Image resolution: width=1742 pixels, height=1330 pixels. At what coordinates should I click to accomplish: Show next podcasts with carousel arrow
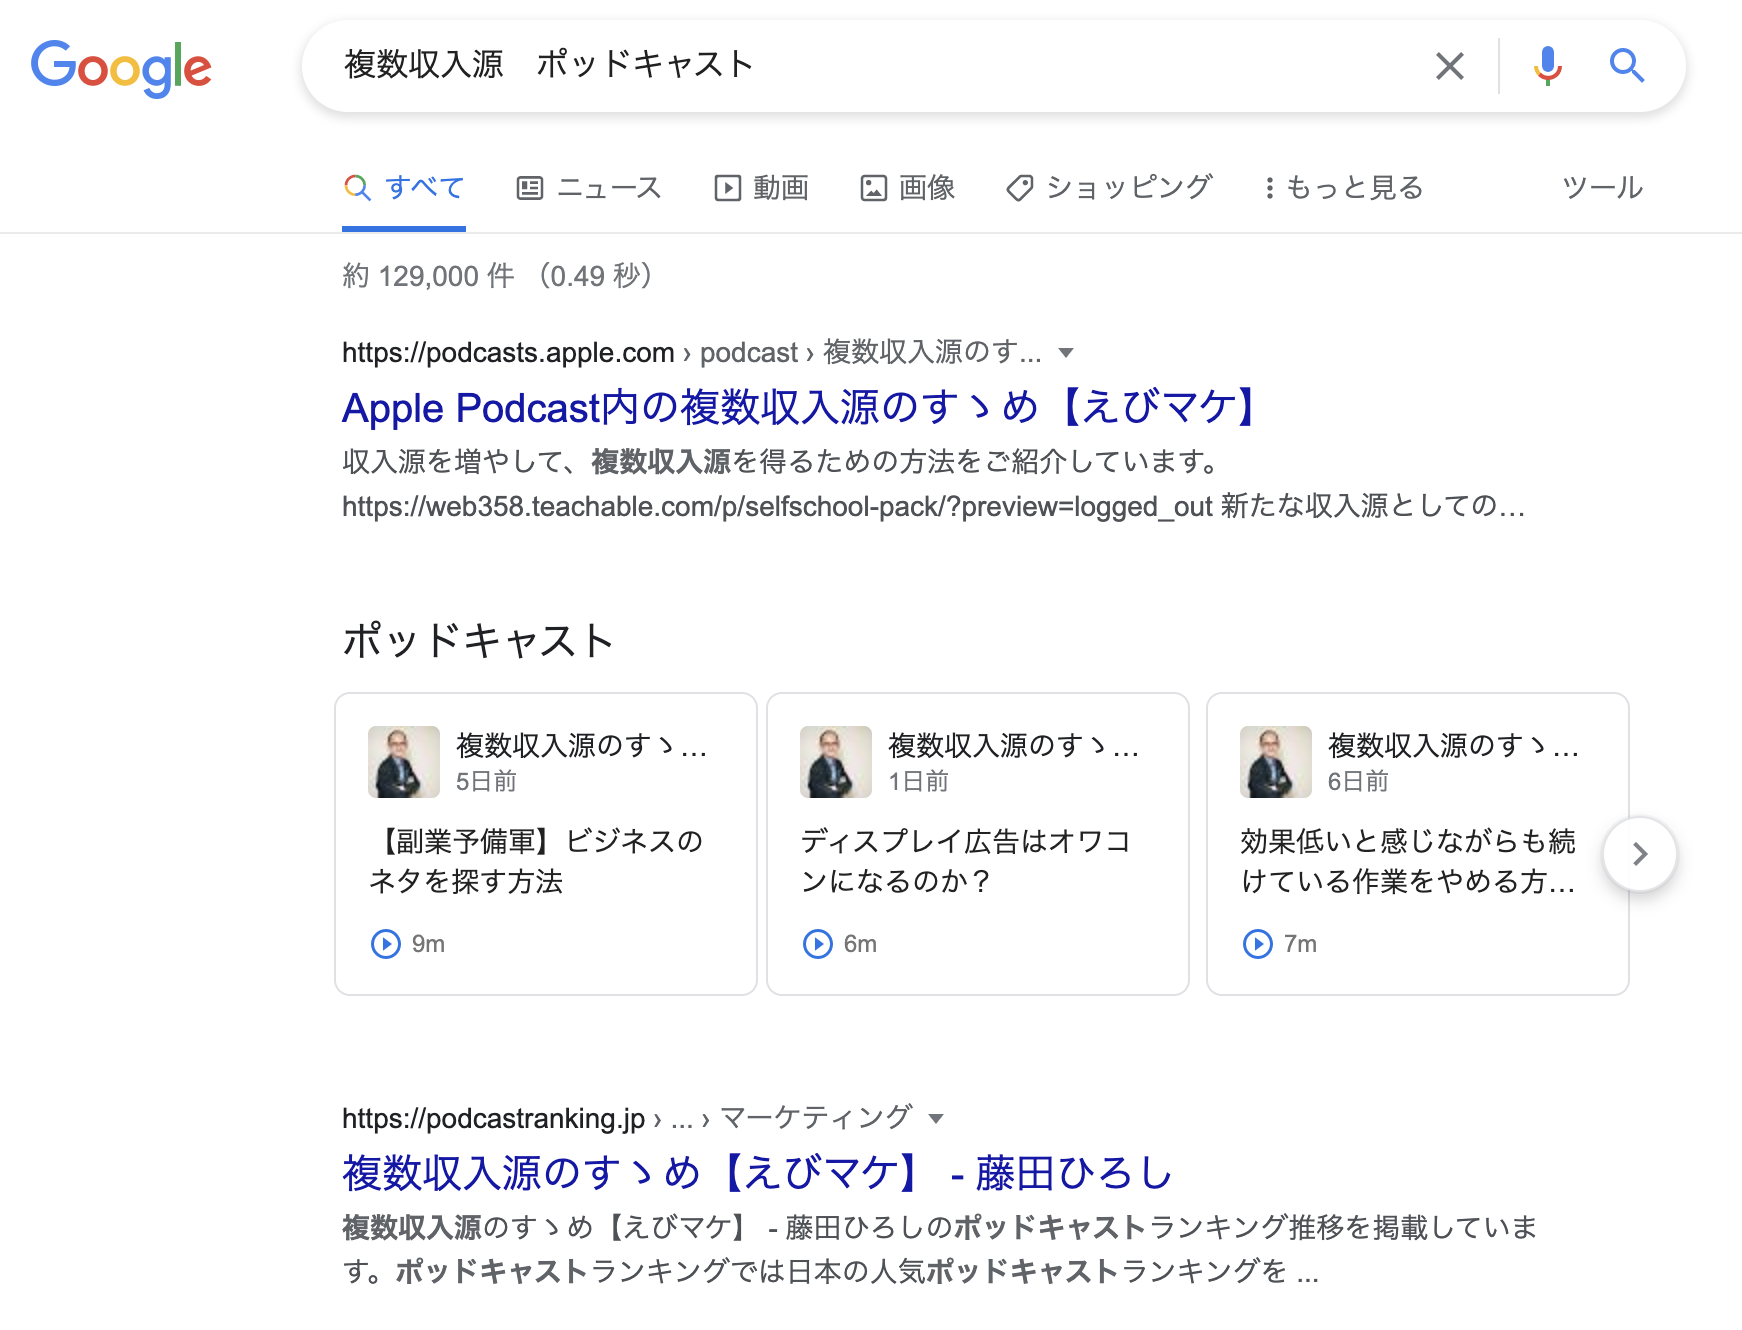(1639, 854)
